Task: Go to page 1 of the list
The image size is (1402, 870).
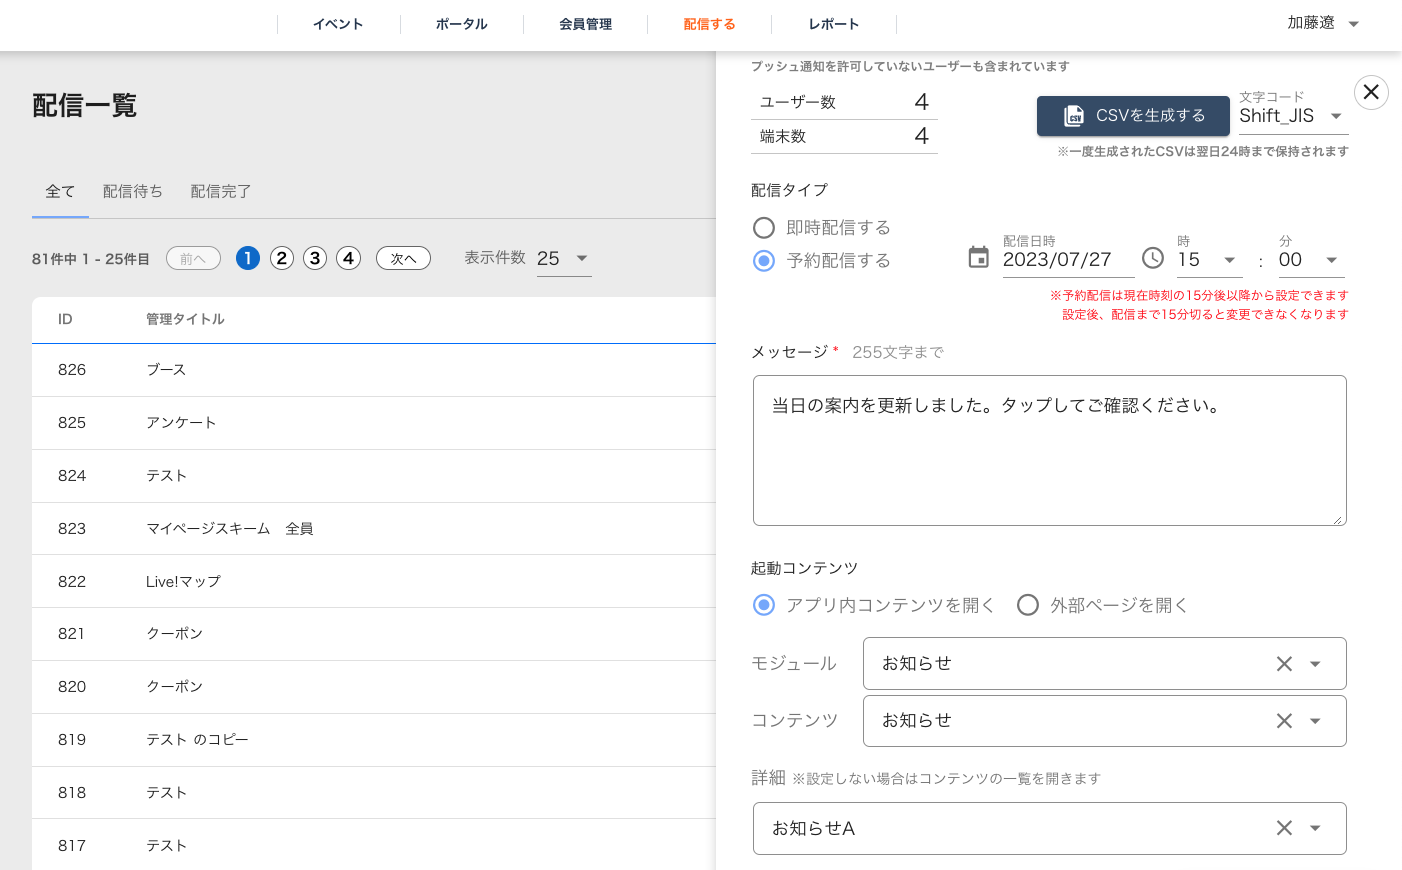Action: [248, 258]
